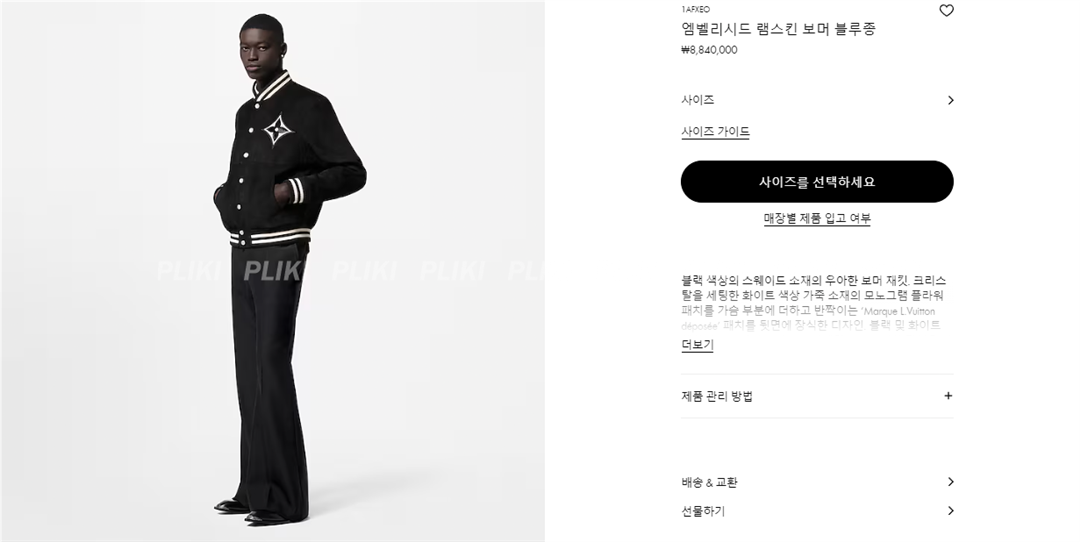Open the 사이즈 size selector chevron

point(951,100)
